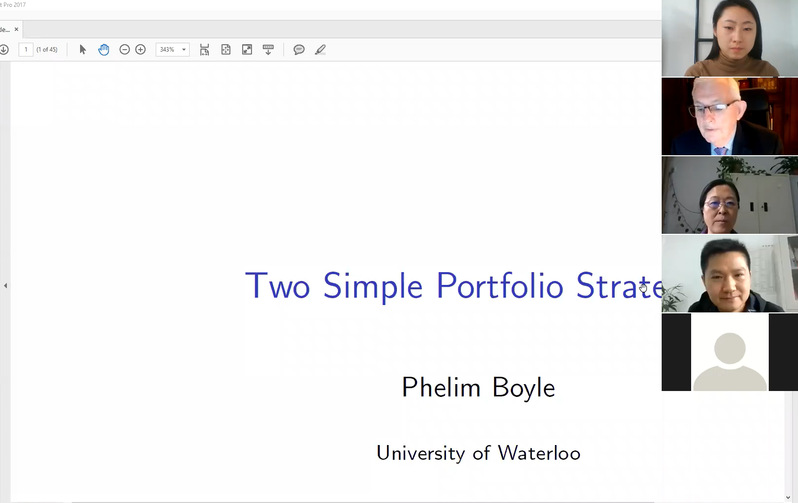The width and height of the screenshot is (798, 503).
Task: Click the zoom out minus button
Action: point(124,49)
